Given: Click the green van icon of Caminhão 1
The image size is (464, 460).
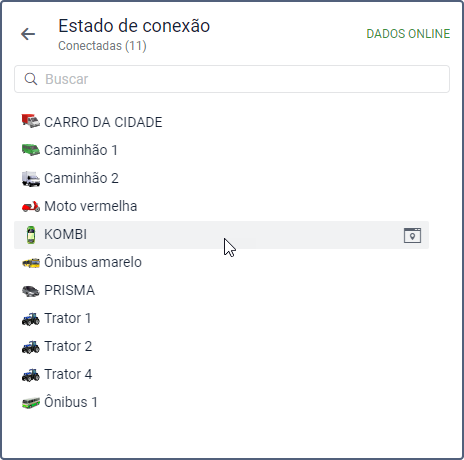Looking at the screenshot, I should (31, 150).
